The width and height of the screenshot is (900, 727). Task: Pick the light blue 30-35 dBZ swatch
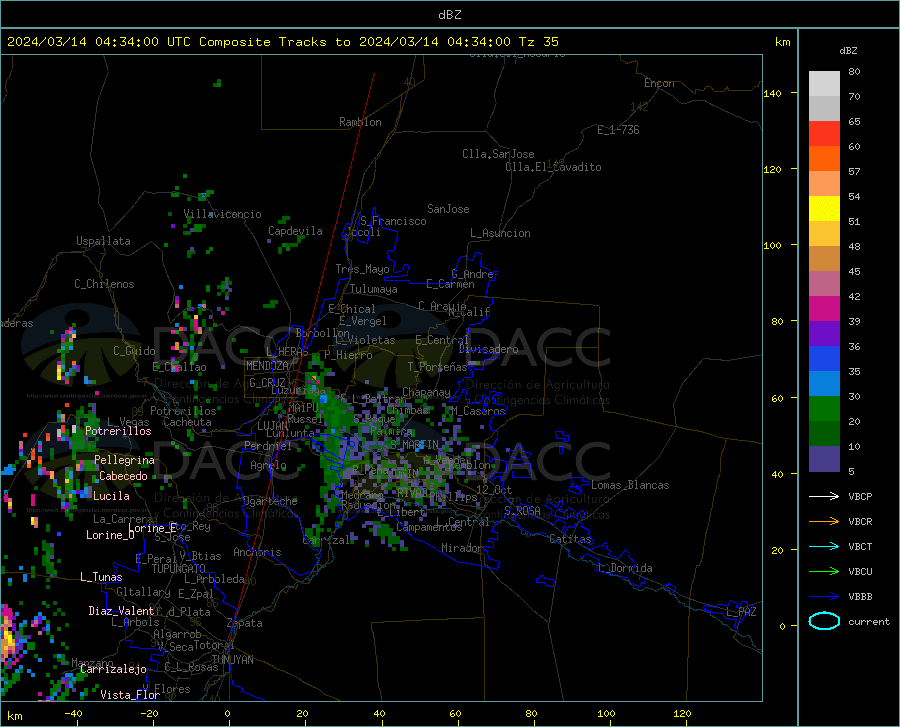coord(824,384)
